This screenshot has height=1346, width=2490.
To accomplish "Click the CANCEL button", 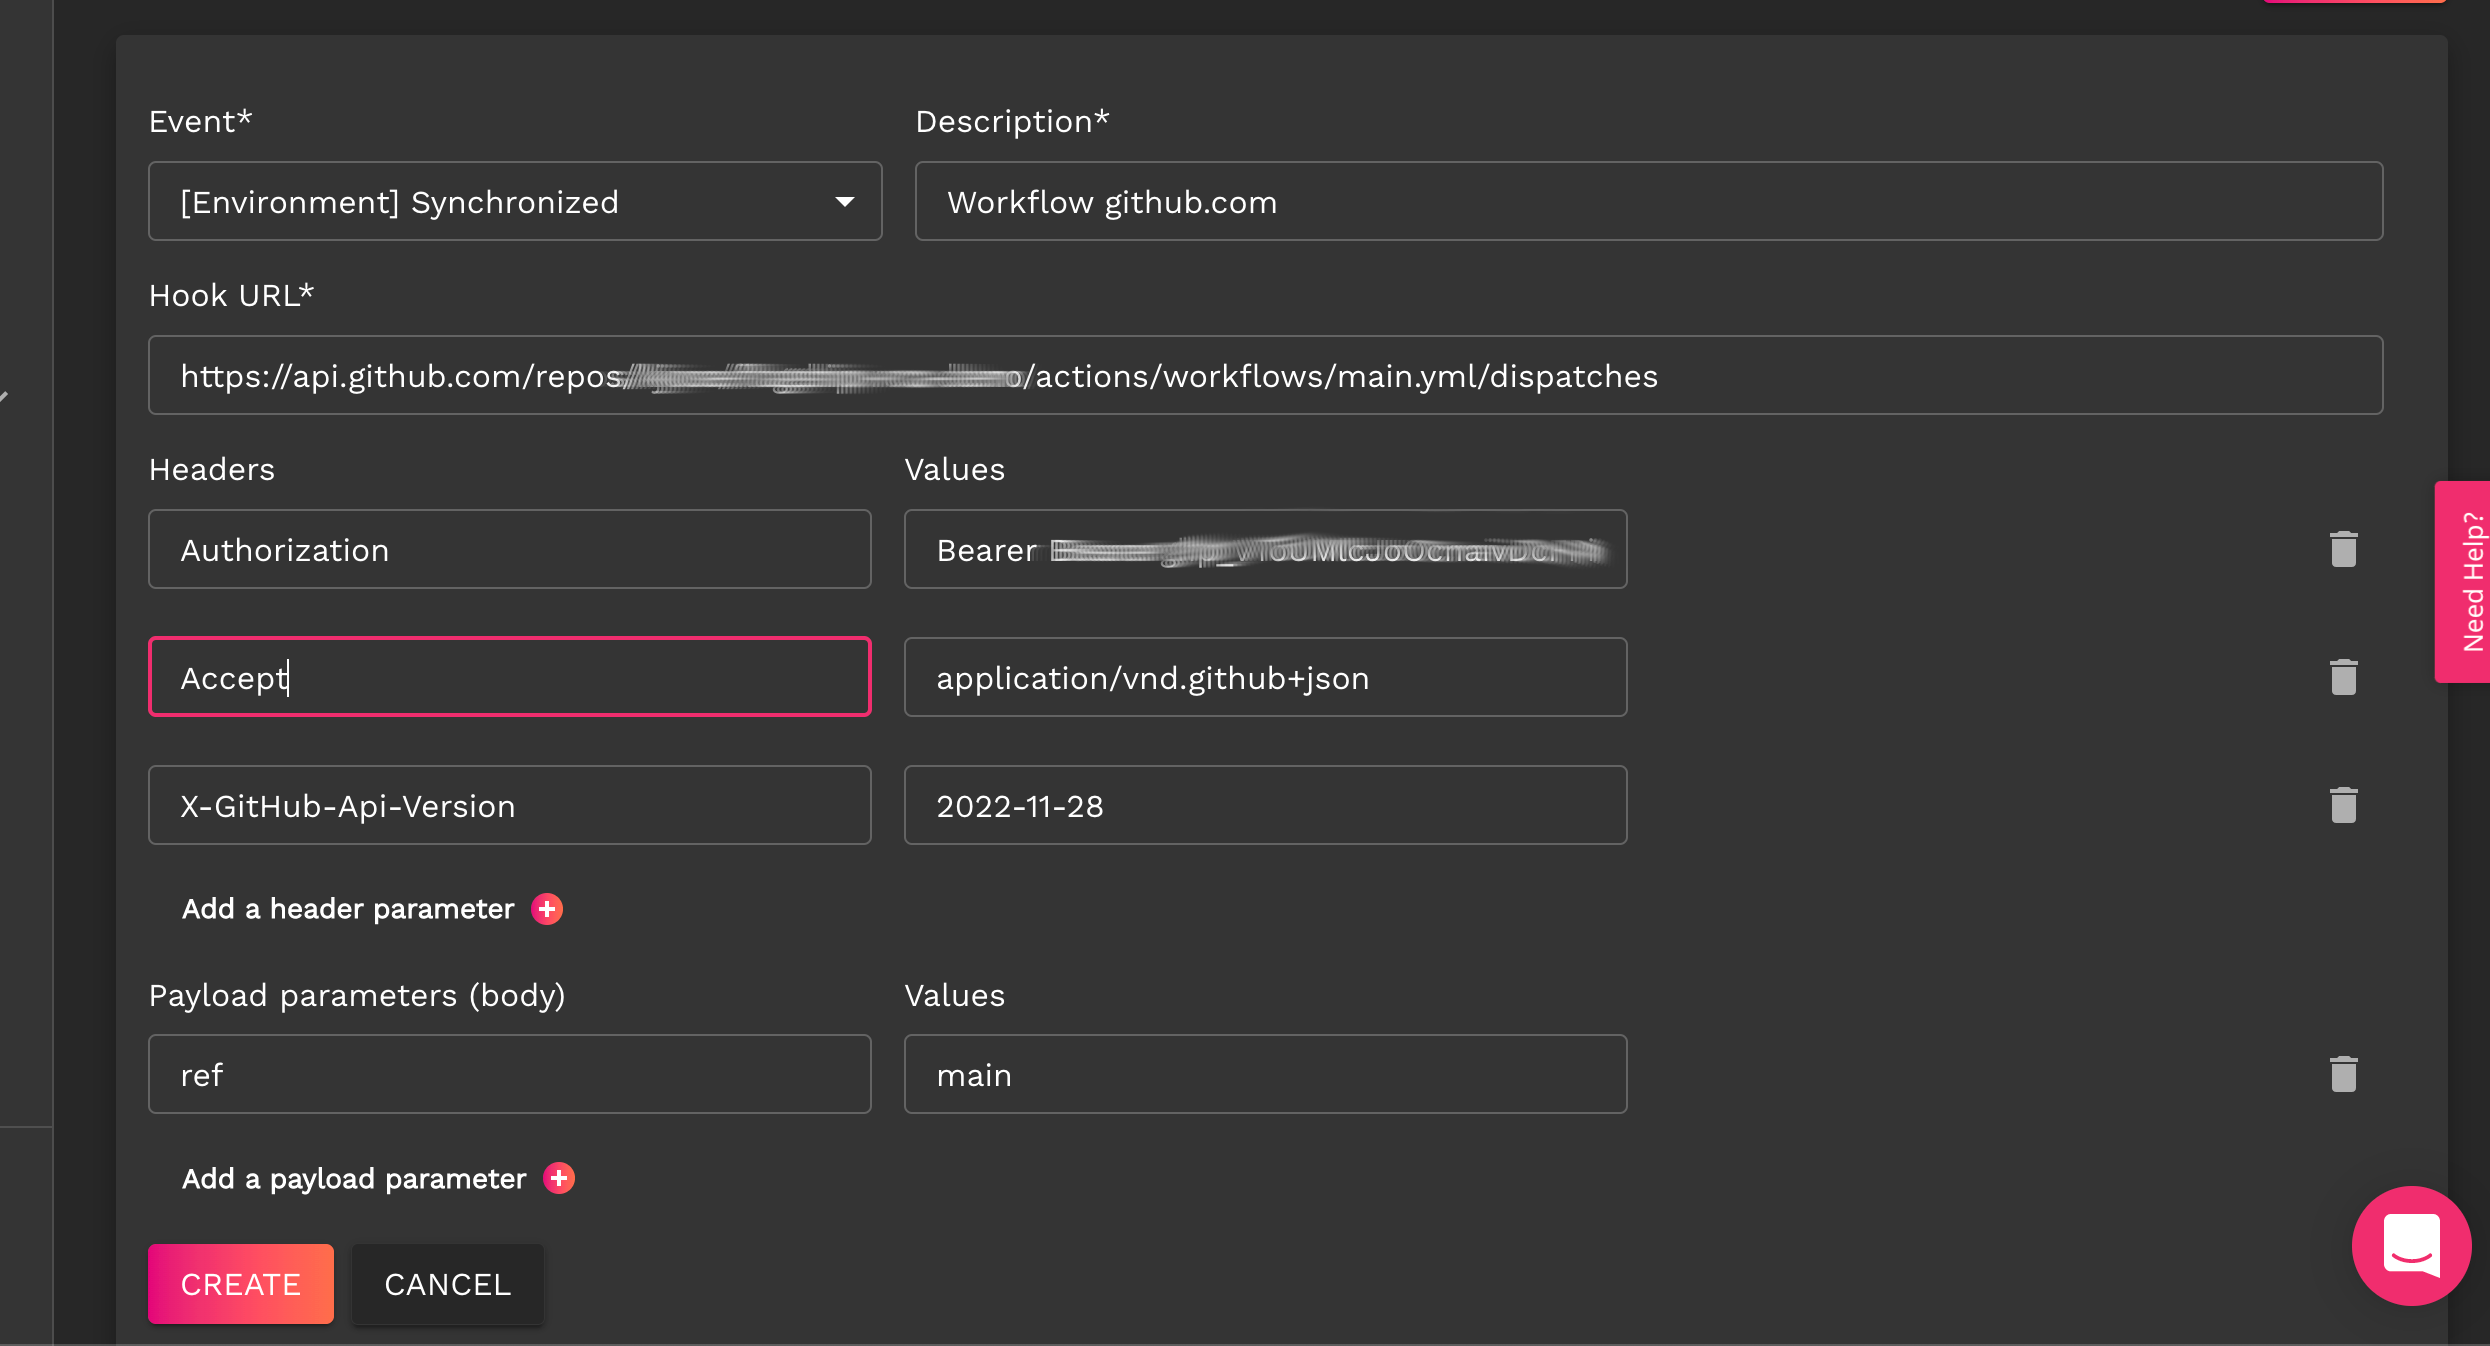I will [448, 1284].
